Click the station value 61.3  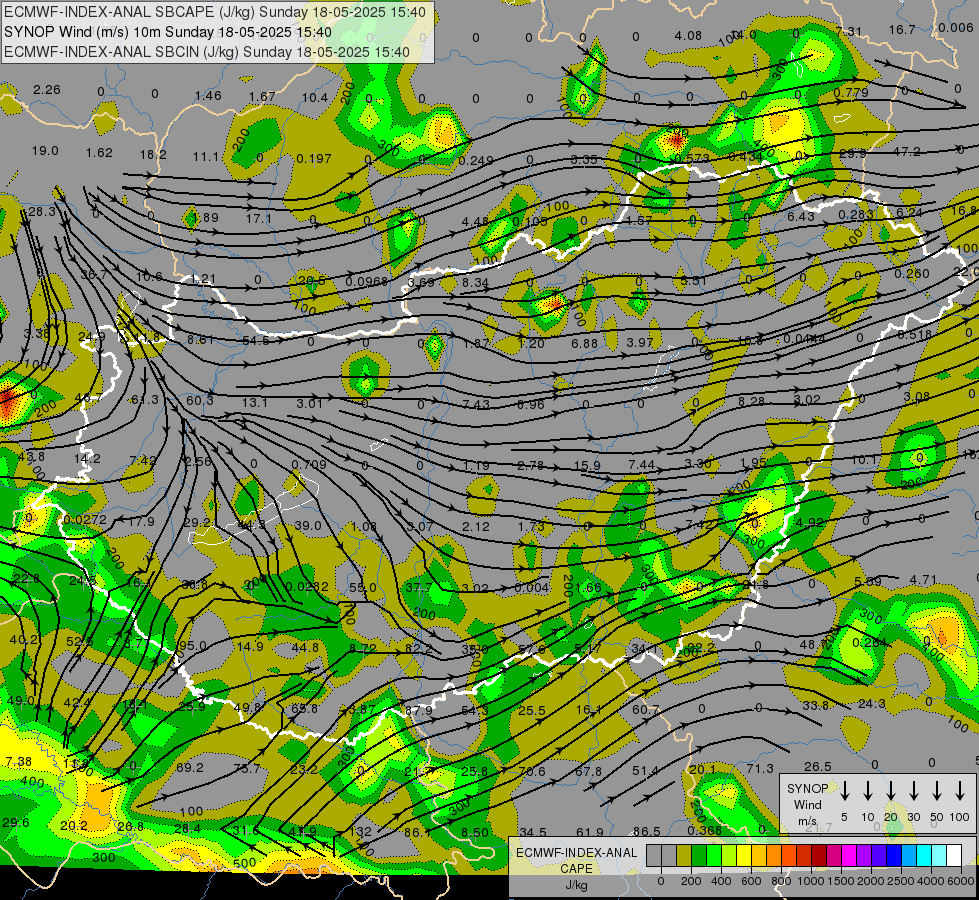pyautogui.click(x=144, y=400)
